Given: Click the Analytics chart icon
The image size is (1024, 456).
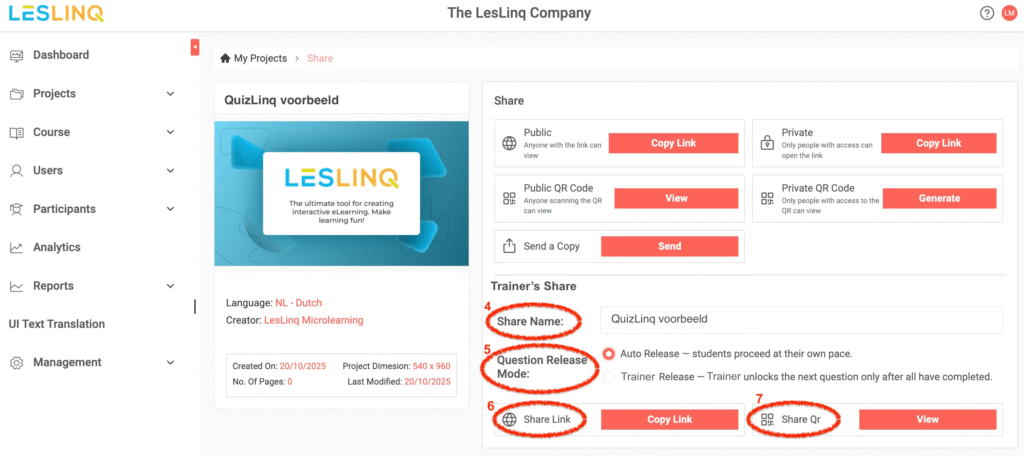Looking at the screenshot, I should tap(17, 247).
